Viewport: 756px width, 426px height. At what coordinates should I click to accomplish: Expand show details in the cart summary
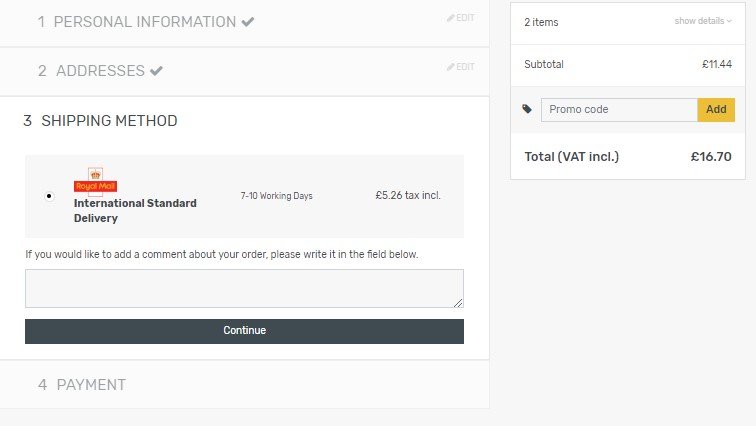(703, 21)
